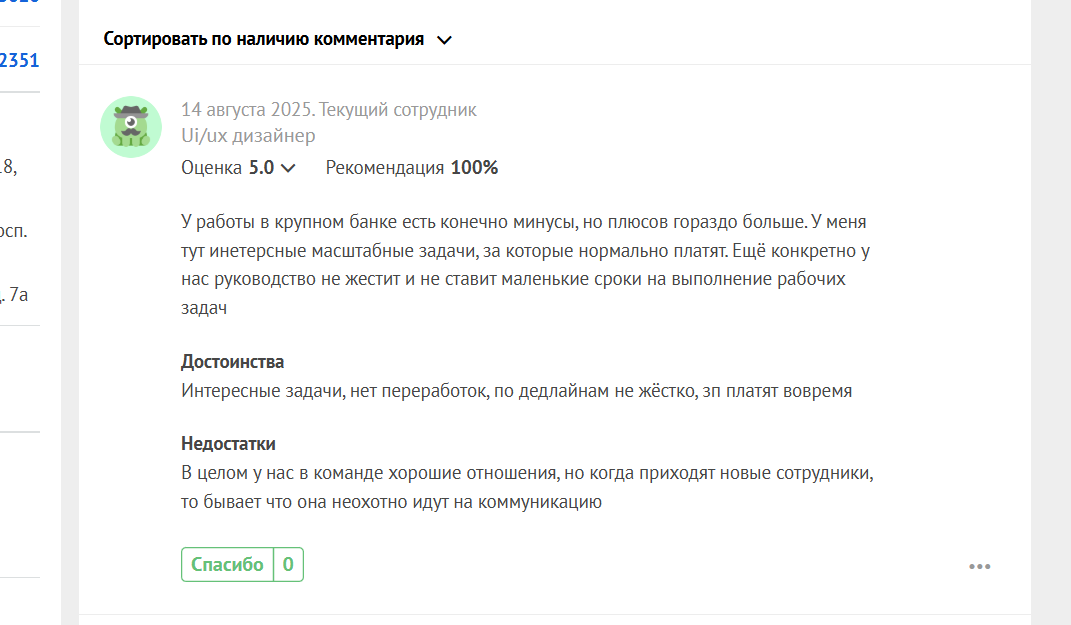Click the 'Рекомендация 100%' indicator

pos(412,167)
